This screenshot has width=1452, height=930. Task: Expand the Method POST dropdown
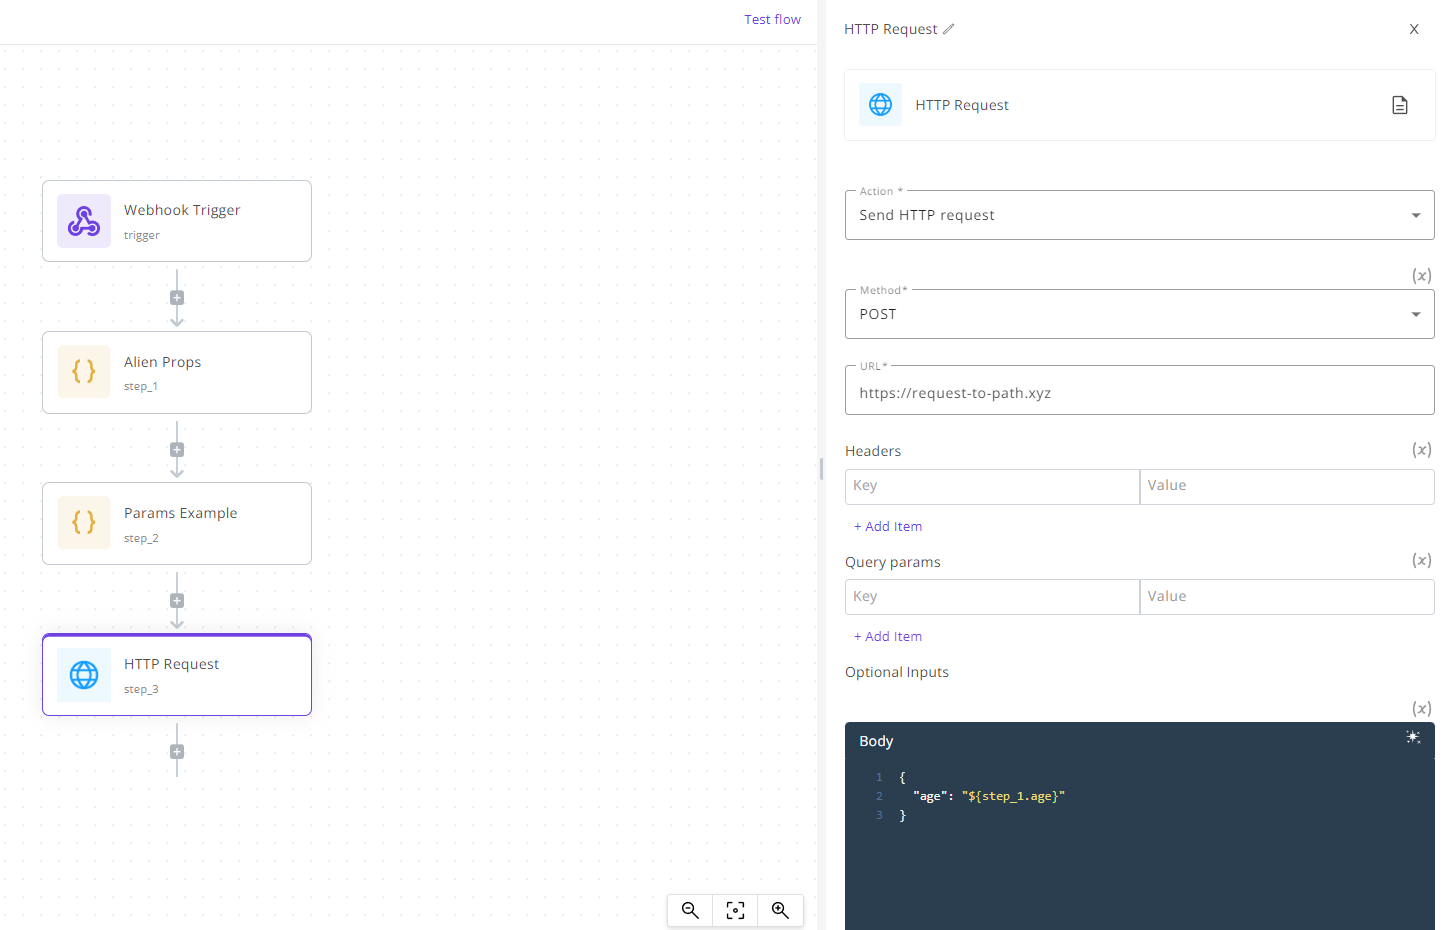[1139, 314]
